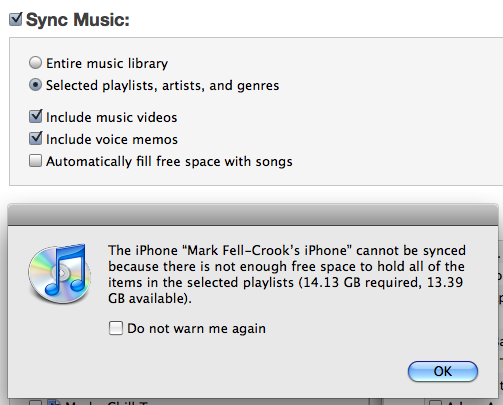503x405 pixels.
Task: Click the playlist icon beside partially hidden playlist
Action: point(54,402)
